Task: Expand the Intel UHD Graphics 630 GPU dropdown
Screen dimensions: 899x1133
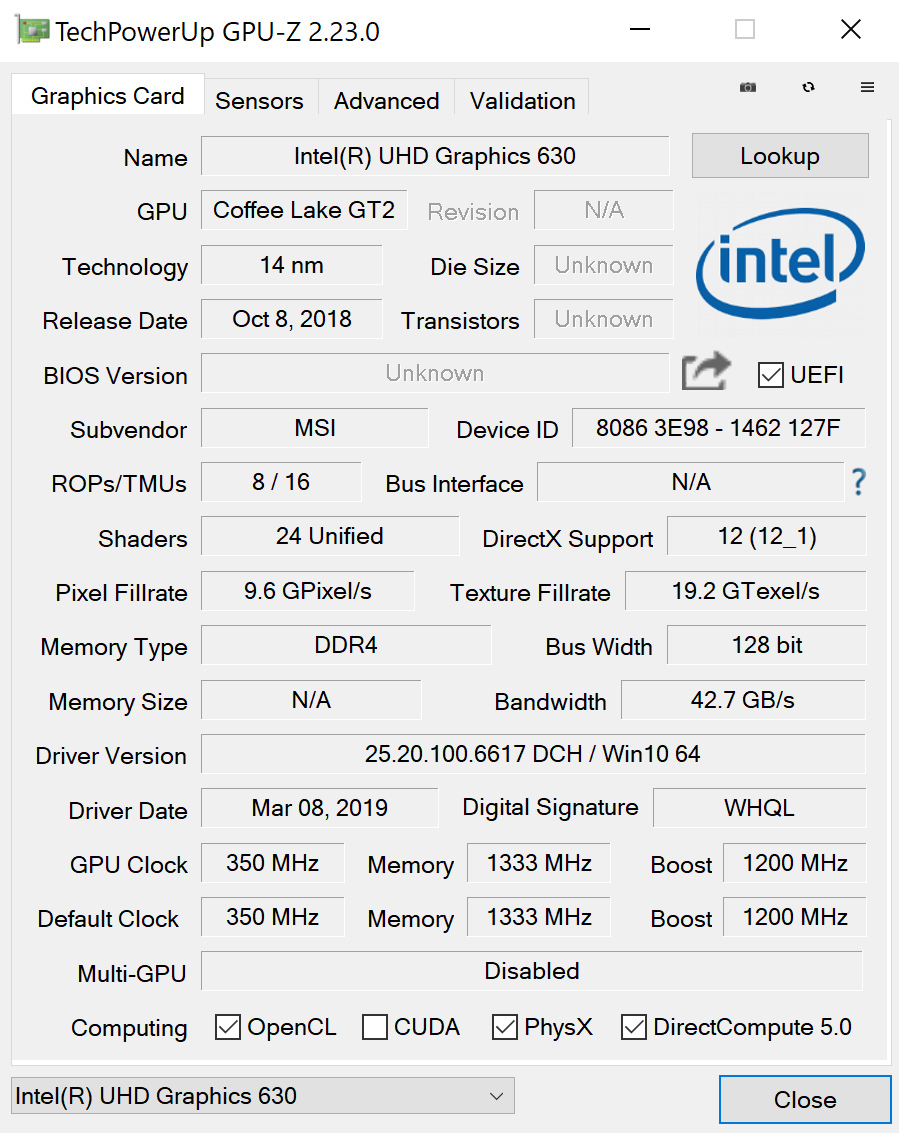Action: tap(262, 1096)
